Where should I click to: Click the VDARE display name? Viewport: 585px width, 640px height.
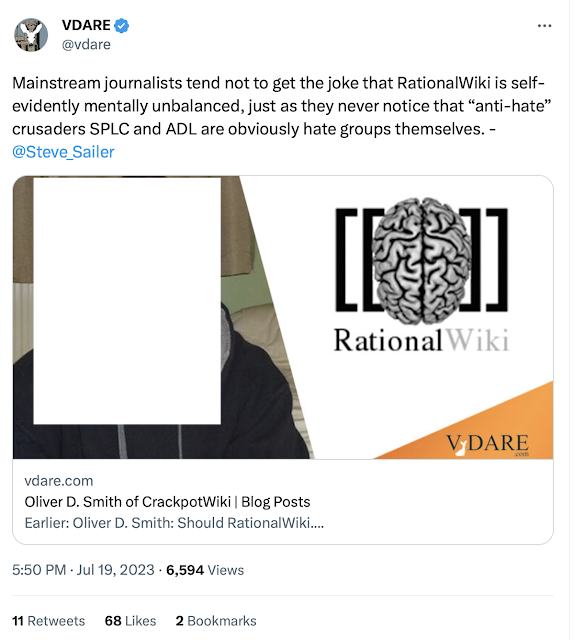point(86,25)
